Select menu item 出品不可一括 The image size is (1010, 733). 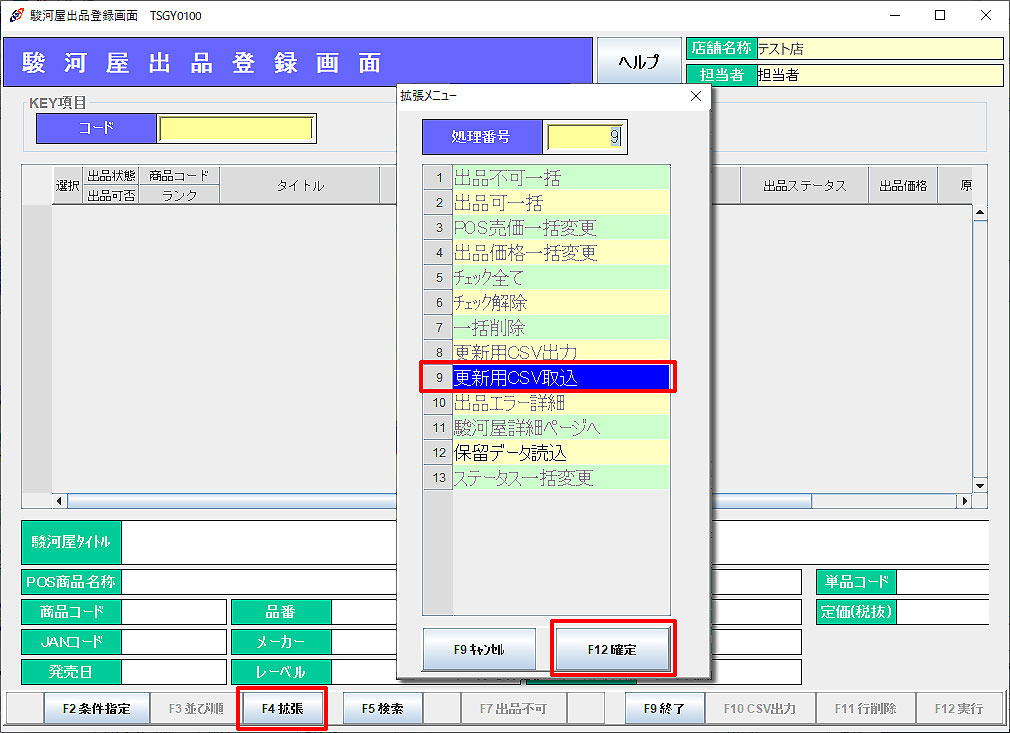point(560,178)
